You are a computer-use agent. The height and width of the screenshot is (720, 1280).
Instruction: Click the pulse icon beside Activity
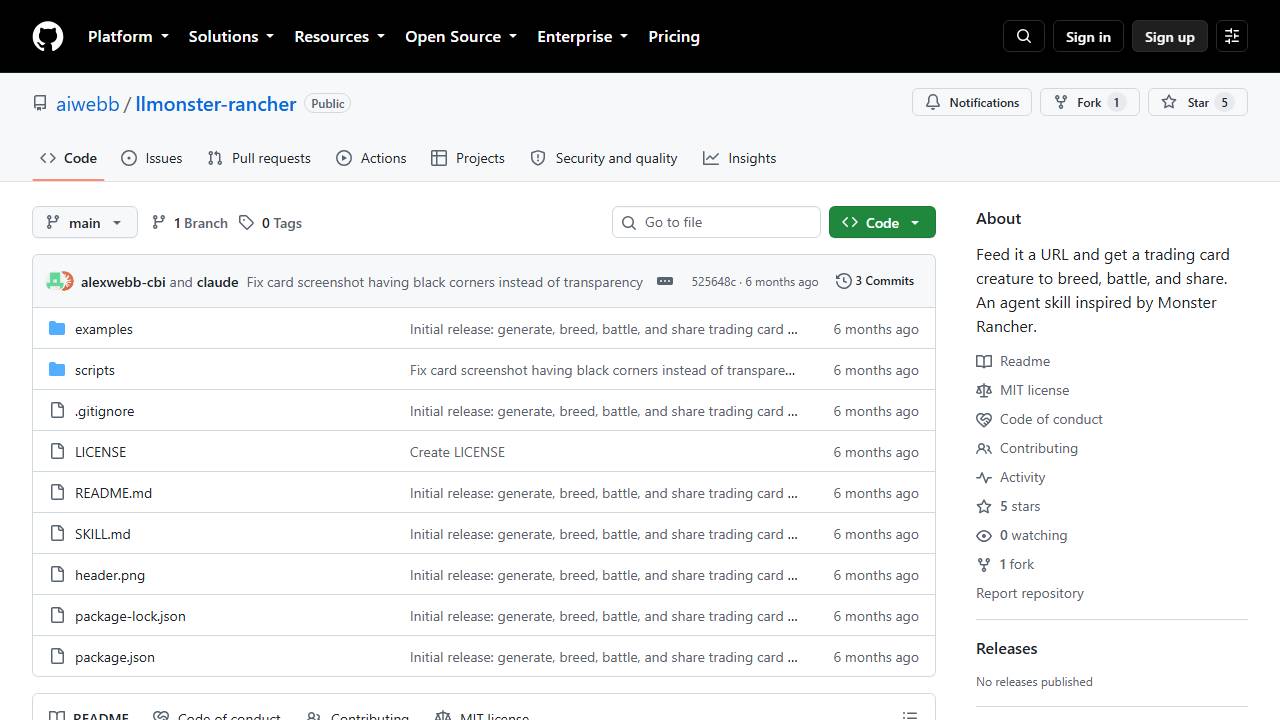pyautogui.click(x=984, y=477)
